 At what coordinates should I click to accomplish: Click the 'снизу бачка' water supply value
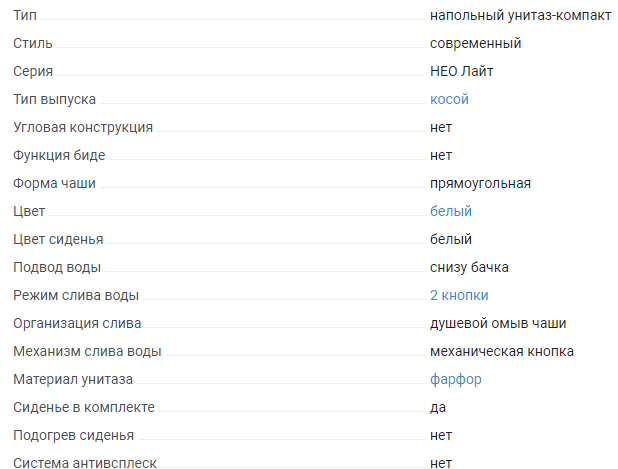click(469, 267)
